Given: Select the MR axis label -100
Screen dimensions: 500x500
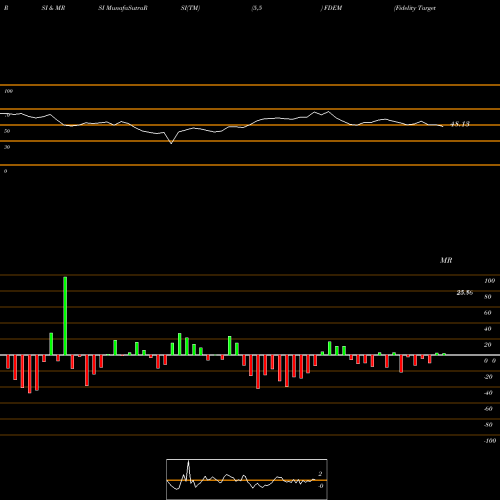Looking at the screenshot, I should click(x=490, y=441).
